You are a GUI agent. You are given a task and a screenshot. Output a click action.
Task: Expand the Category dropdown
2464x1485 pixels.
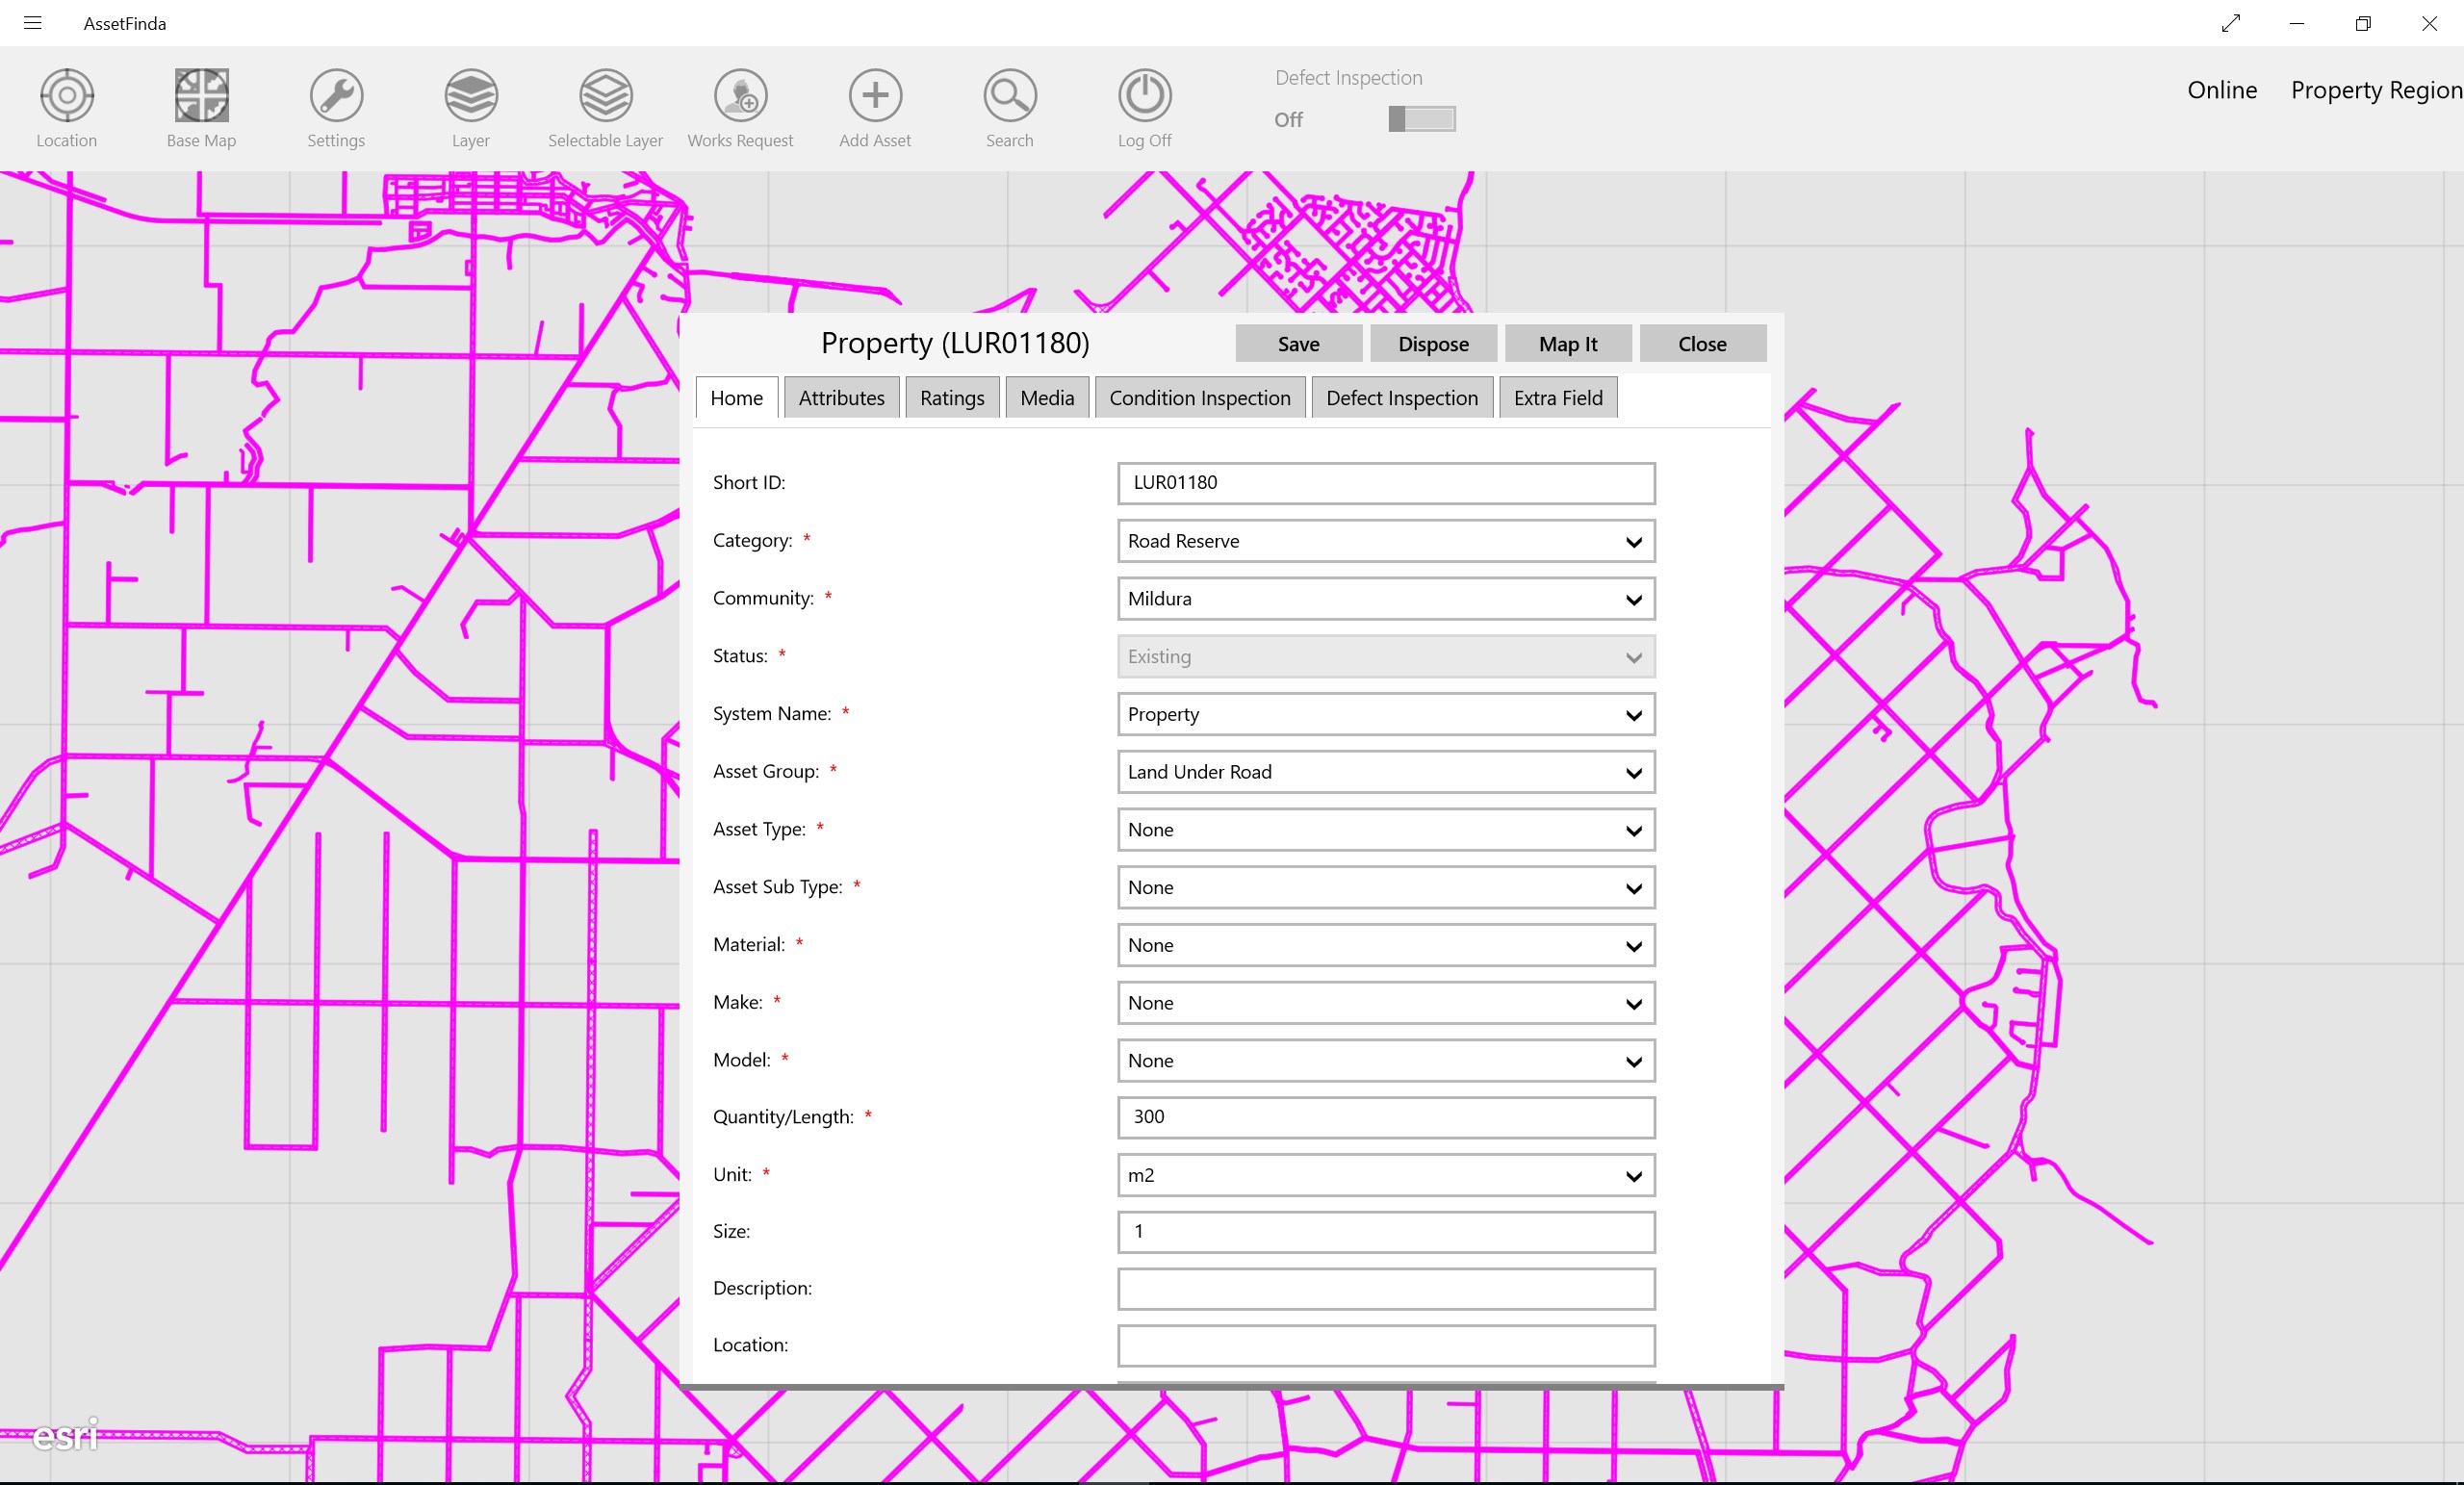[x=1385, y=541]
